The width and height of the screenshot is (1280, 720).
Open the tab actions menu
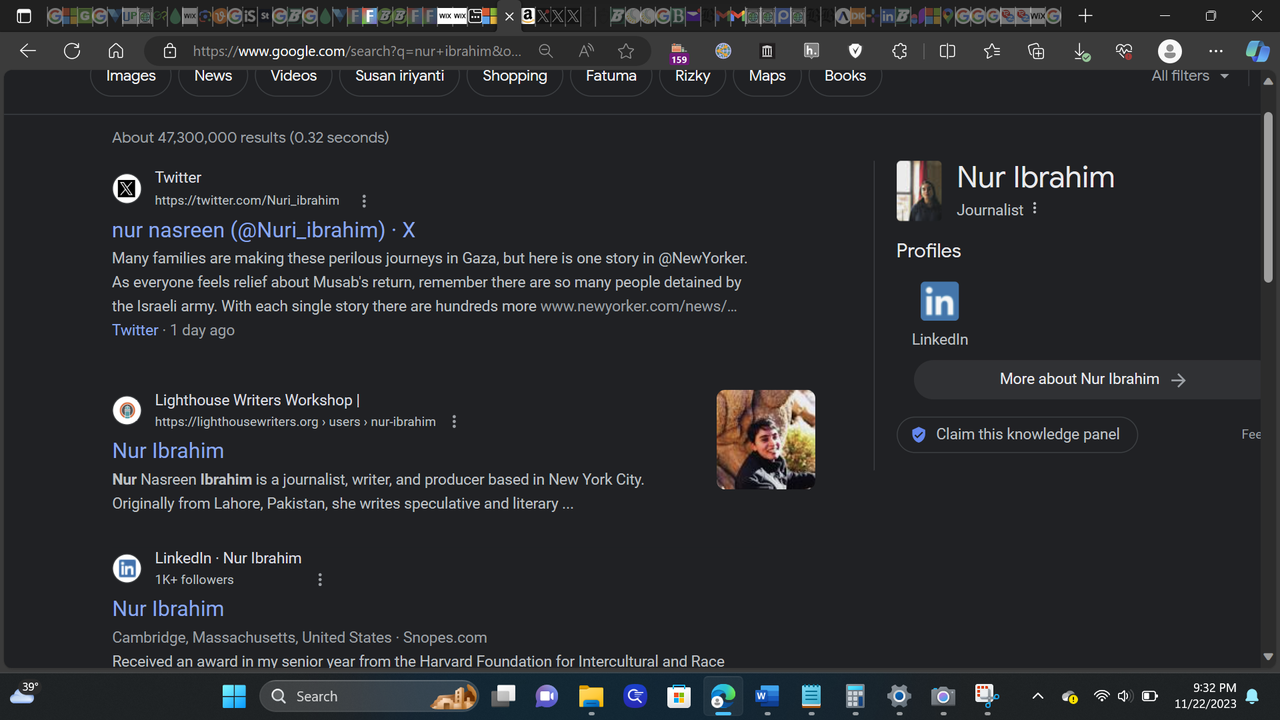pos(24,16)
